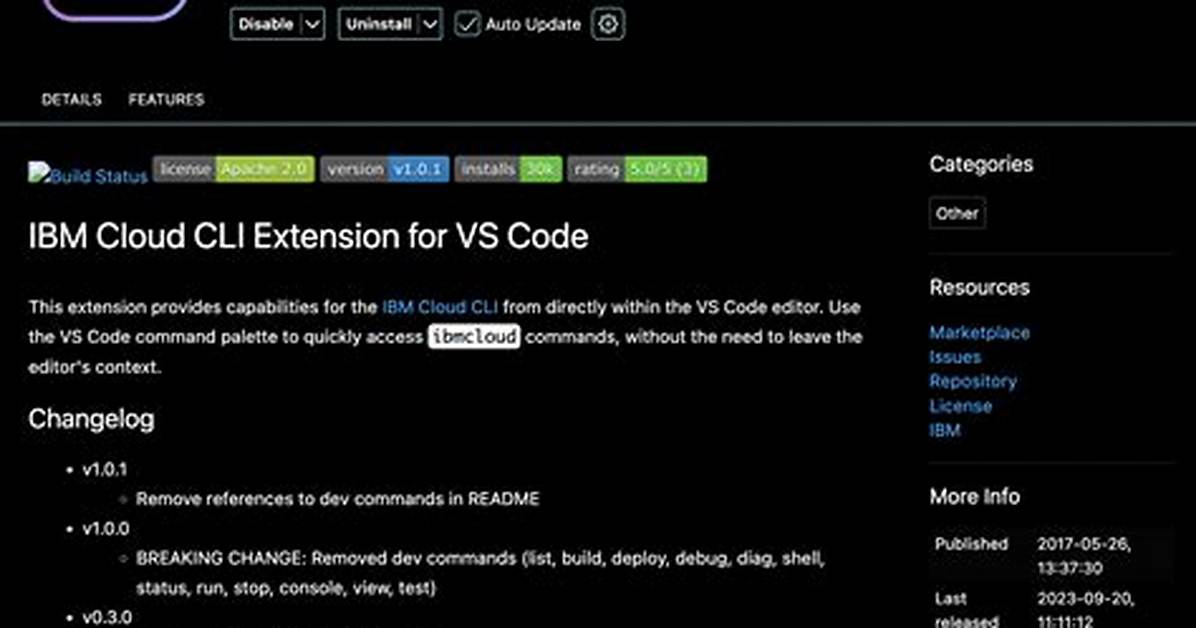Toggle the Auto Update checkbox
The width and height of the screenshot is (1196, 628).
click(467, 24)
